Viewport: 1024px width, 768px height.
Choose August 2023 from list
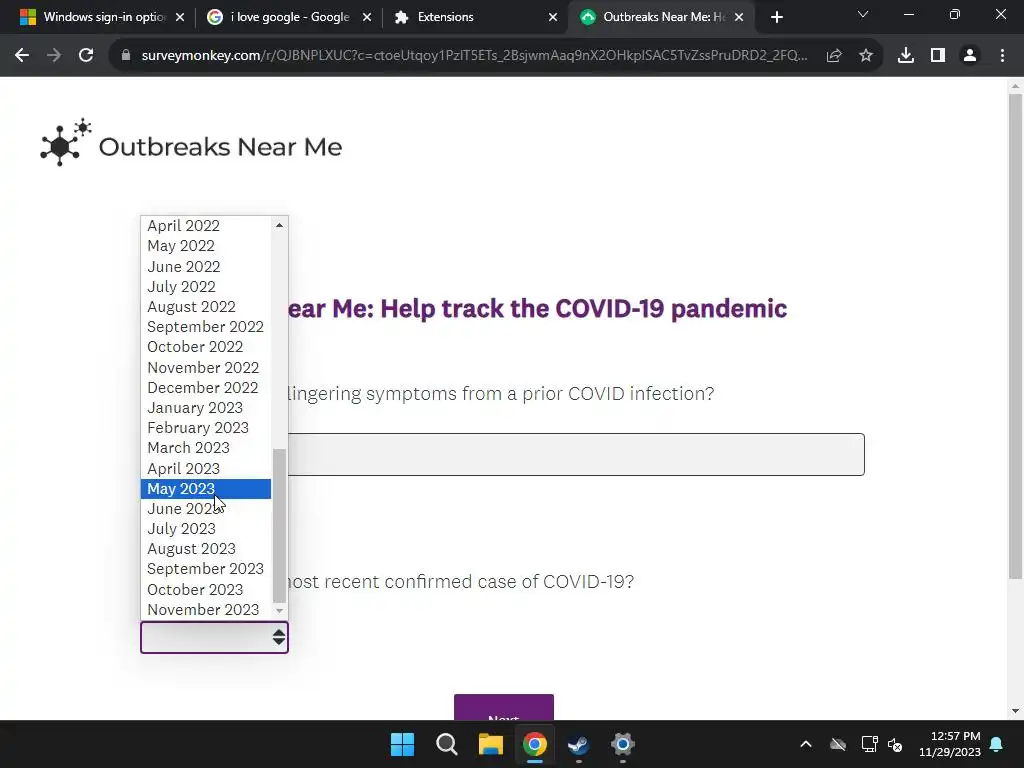[206, 549]
